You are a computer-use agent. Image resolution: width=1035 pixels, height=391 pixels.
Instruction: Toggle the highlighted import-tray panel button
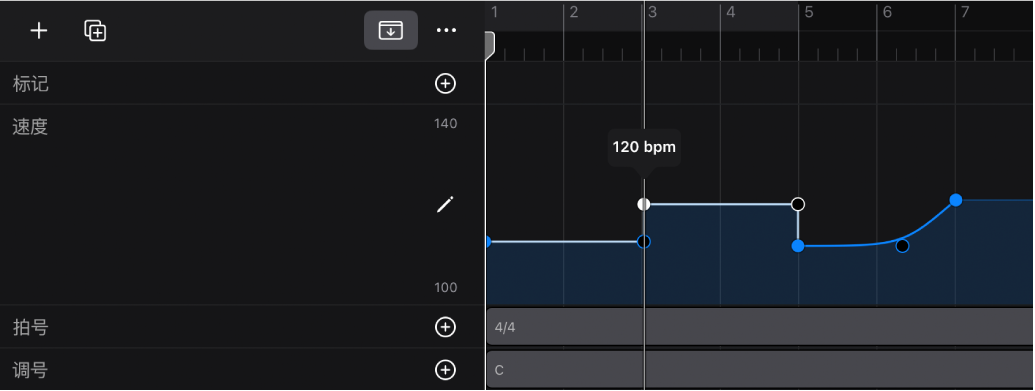391,30
